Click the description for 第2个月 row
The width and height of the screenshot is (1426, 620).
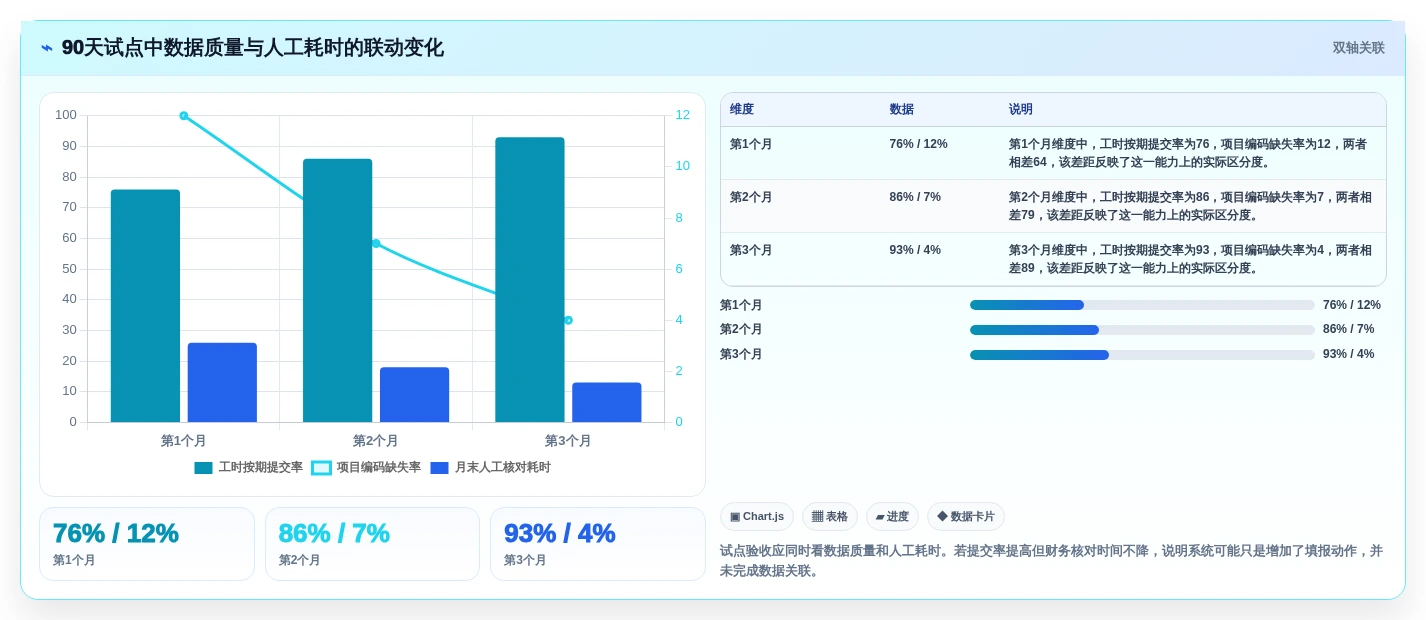pos(1190,206)
